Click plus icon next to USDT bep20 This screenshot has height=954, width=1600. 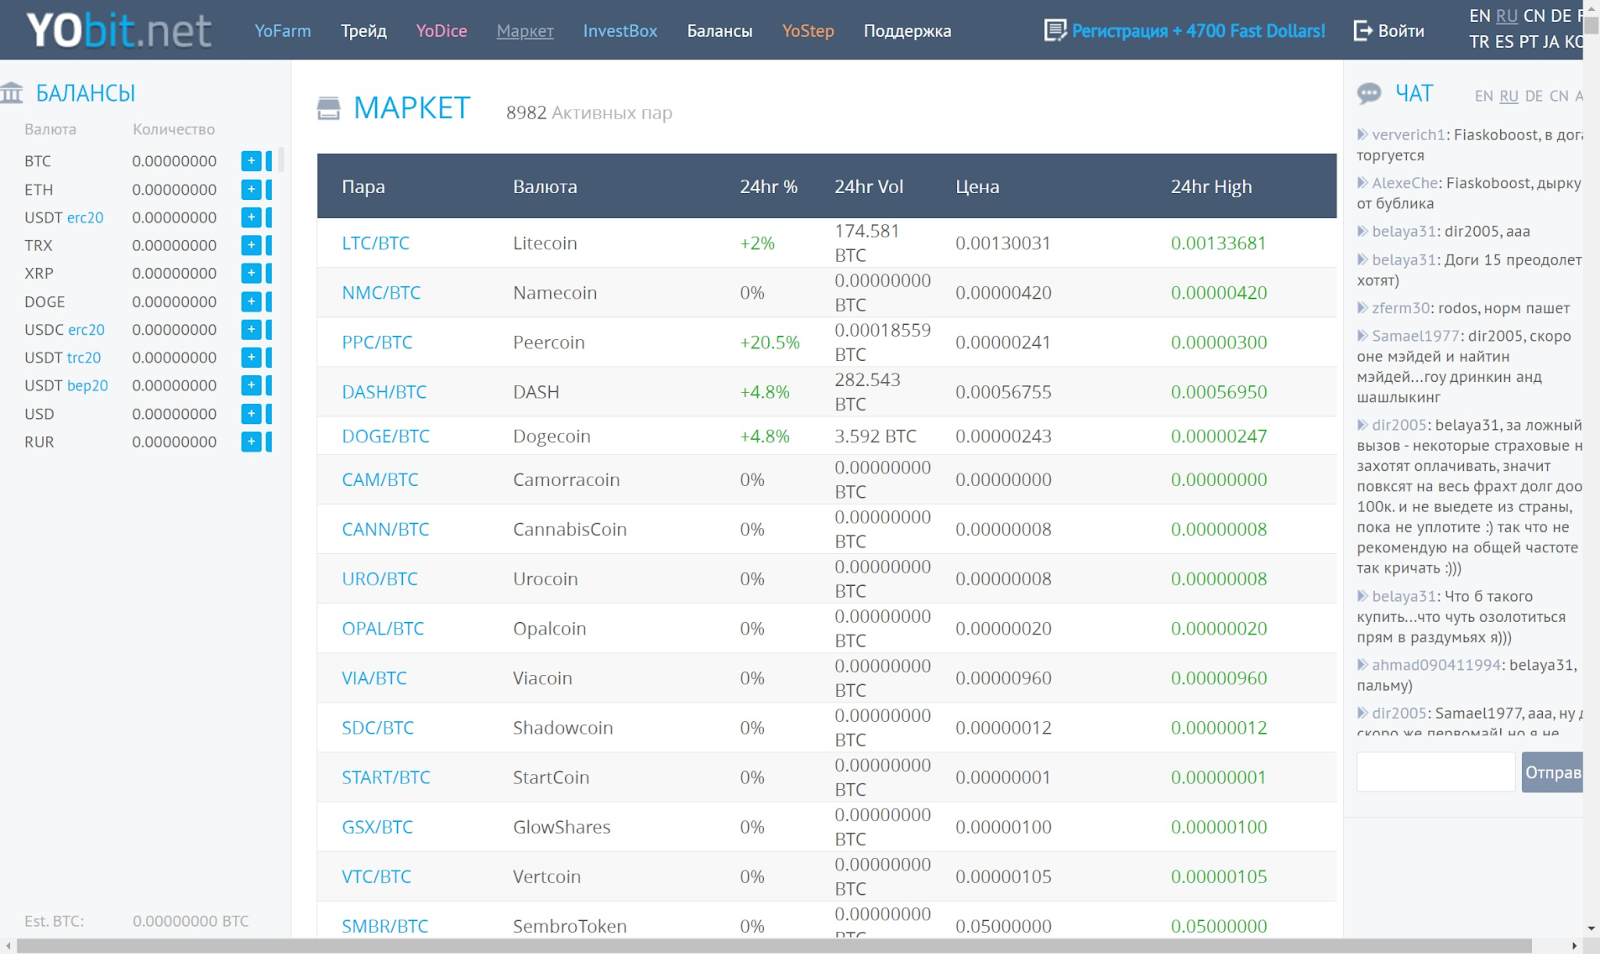[x=251, y=385]
